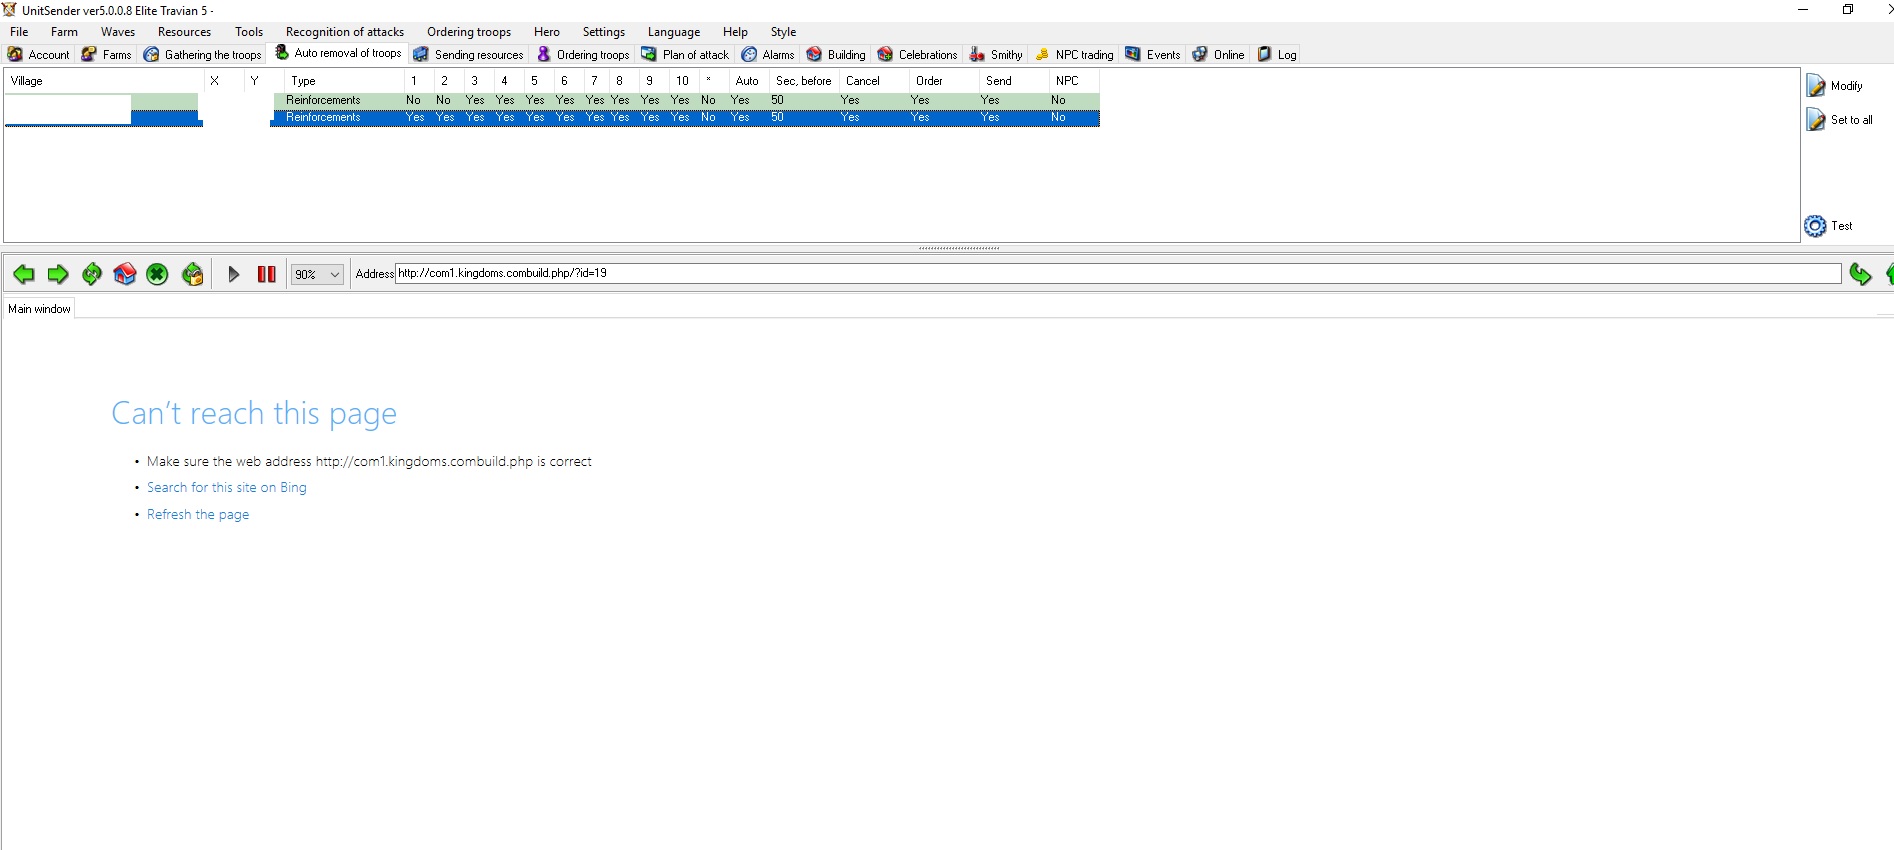Open the Help menu
The height and width of the screenshot is (850, 1894).
(735, 32)
